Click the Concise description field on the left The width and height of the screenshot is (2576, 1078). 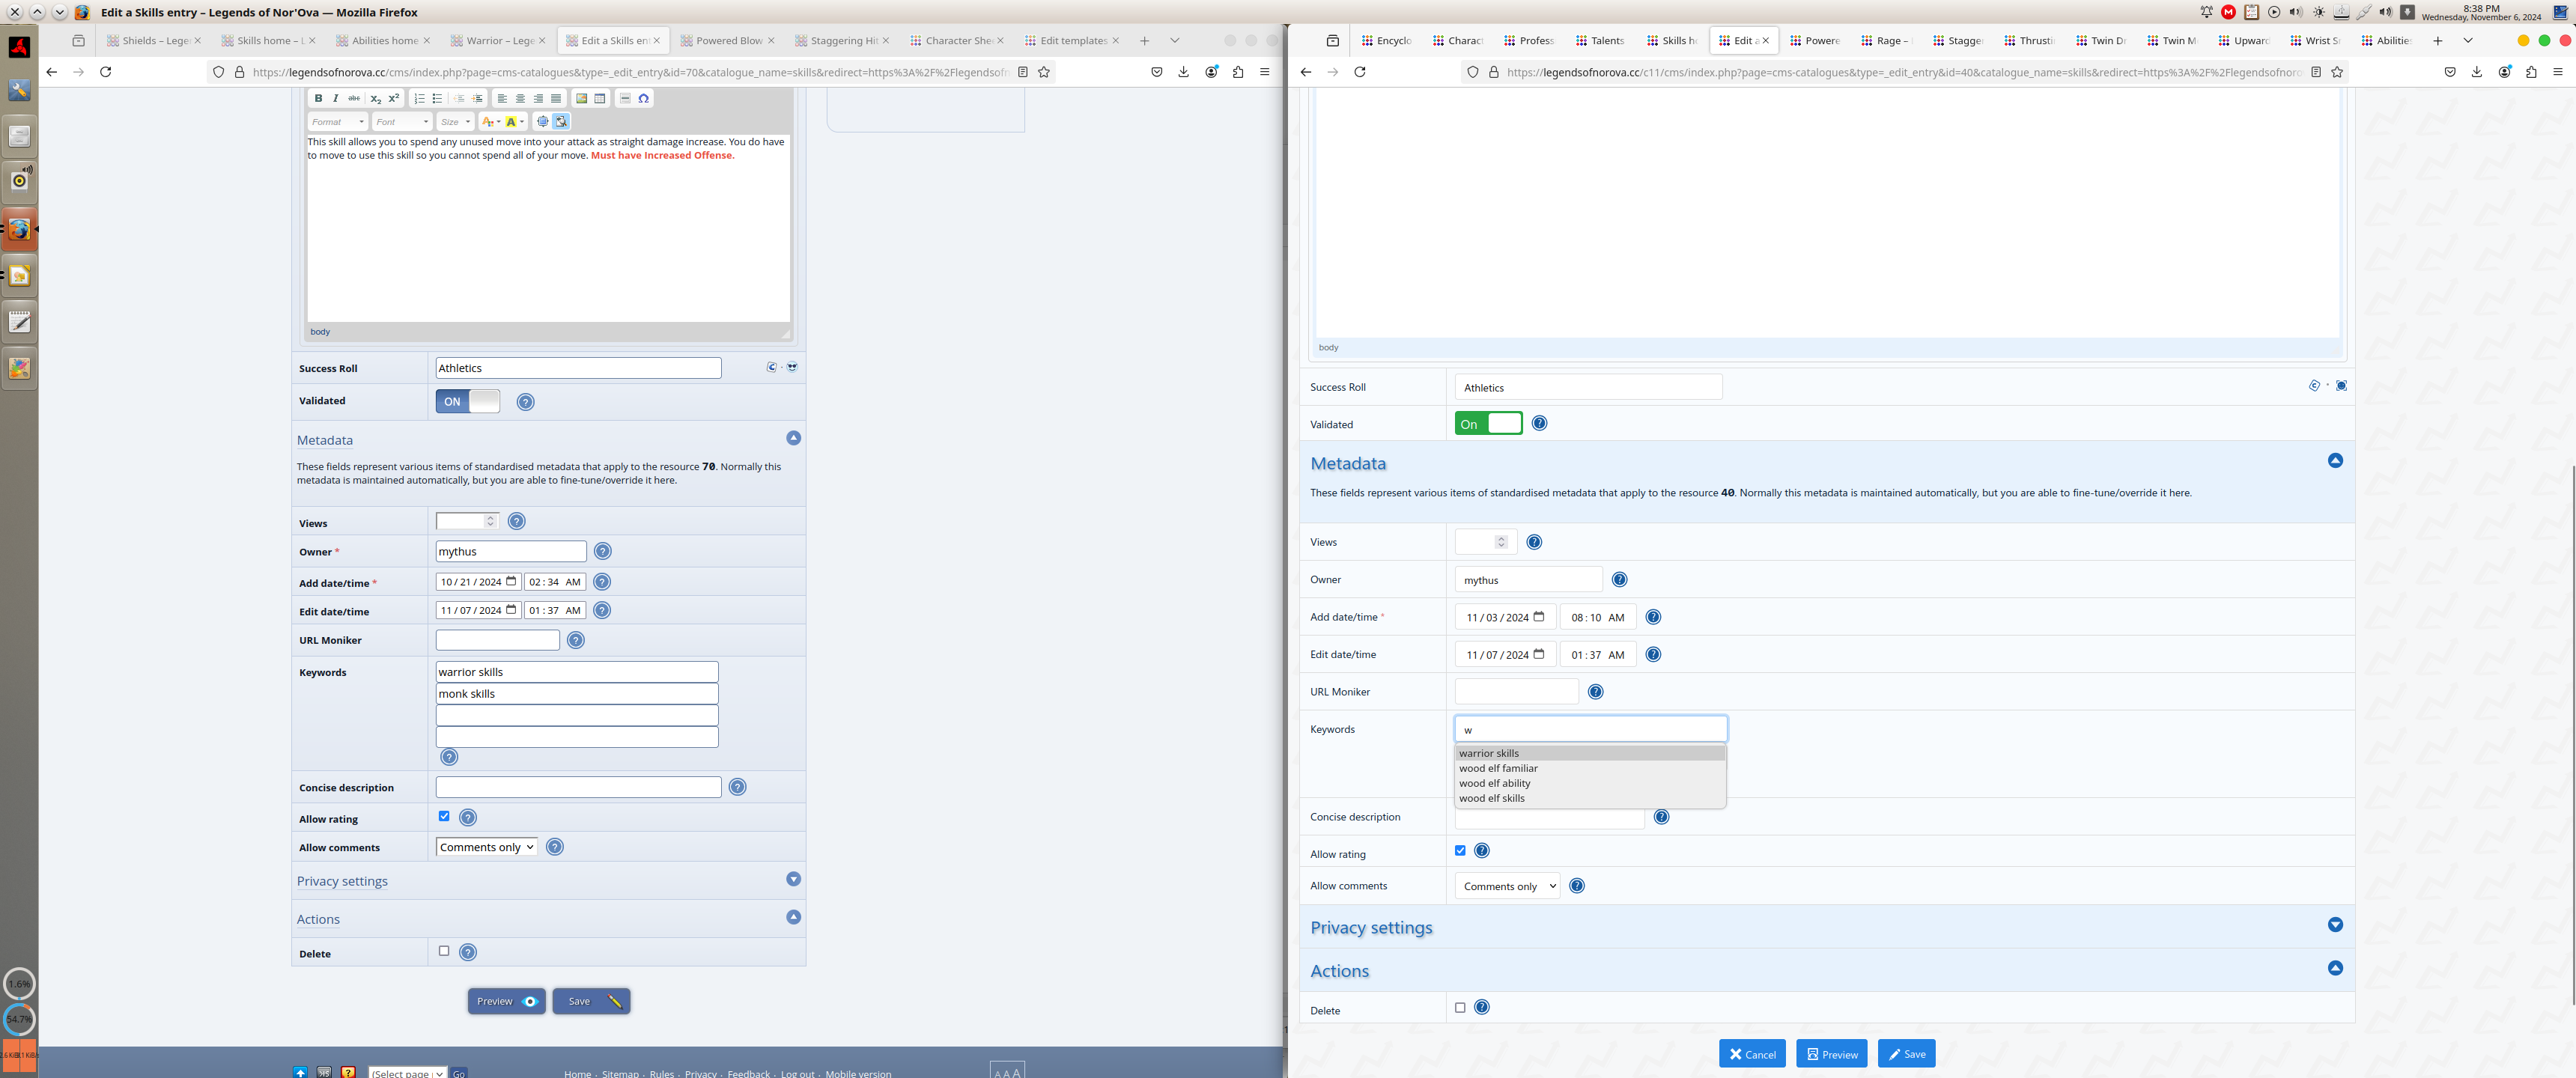click(578, 787)
